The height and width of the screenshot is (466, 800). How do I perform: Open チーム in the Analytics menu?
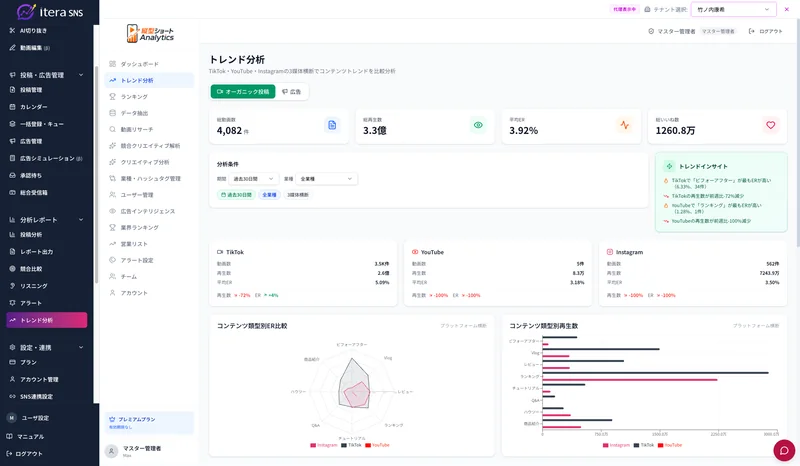click(x=149, y=276)
